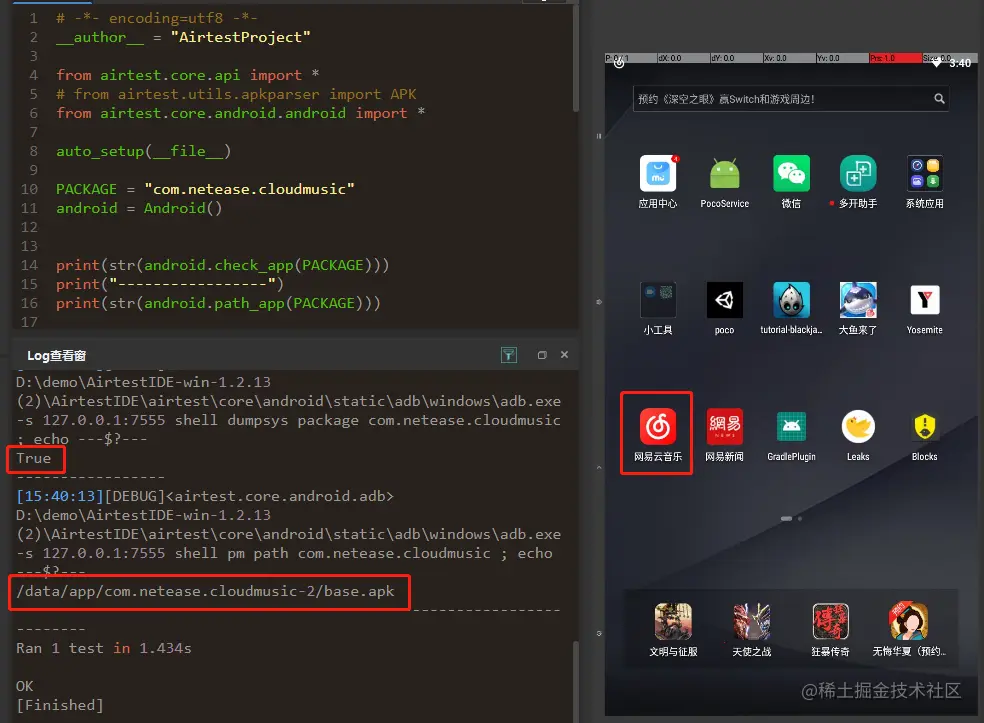Click '__author__' line in the editor
The image size is (984, 723).
183,37
